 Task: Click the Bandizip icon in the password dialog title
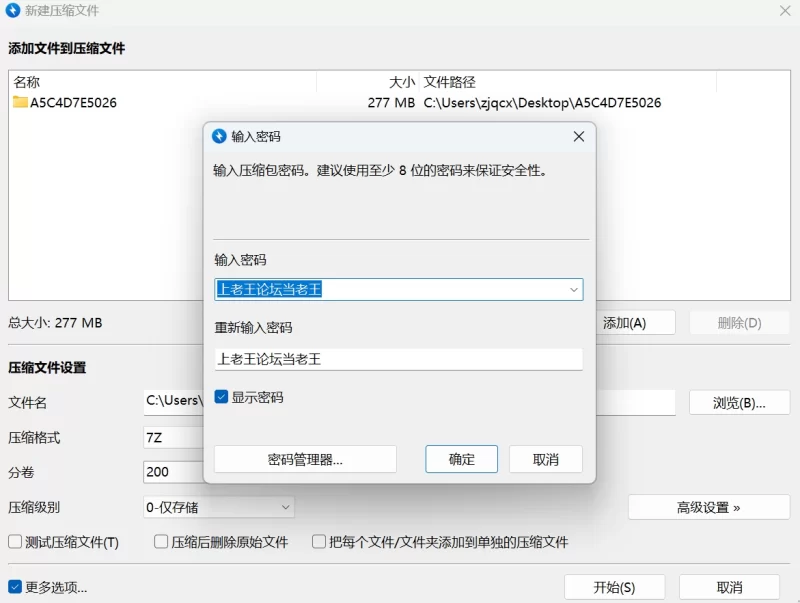point(220,136)
